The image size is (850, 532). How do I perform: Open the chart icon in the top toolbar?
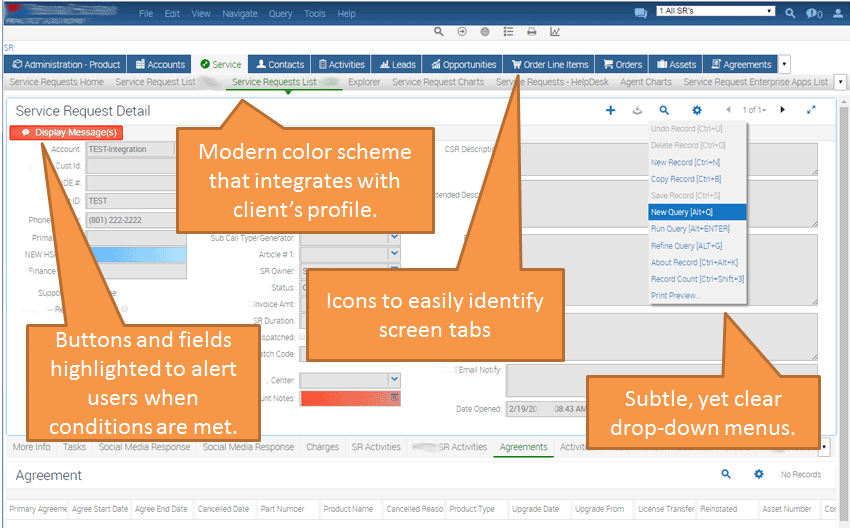pos(556,32)
